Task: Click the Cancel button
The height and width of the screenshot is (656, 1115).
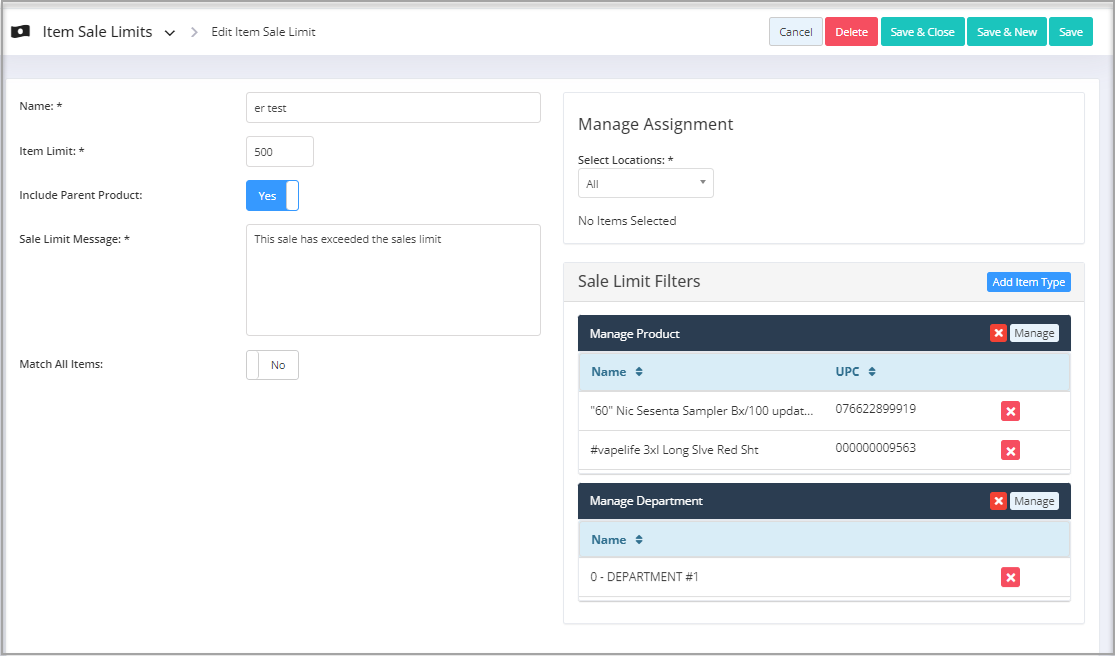Action: (x=796, y=32)
